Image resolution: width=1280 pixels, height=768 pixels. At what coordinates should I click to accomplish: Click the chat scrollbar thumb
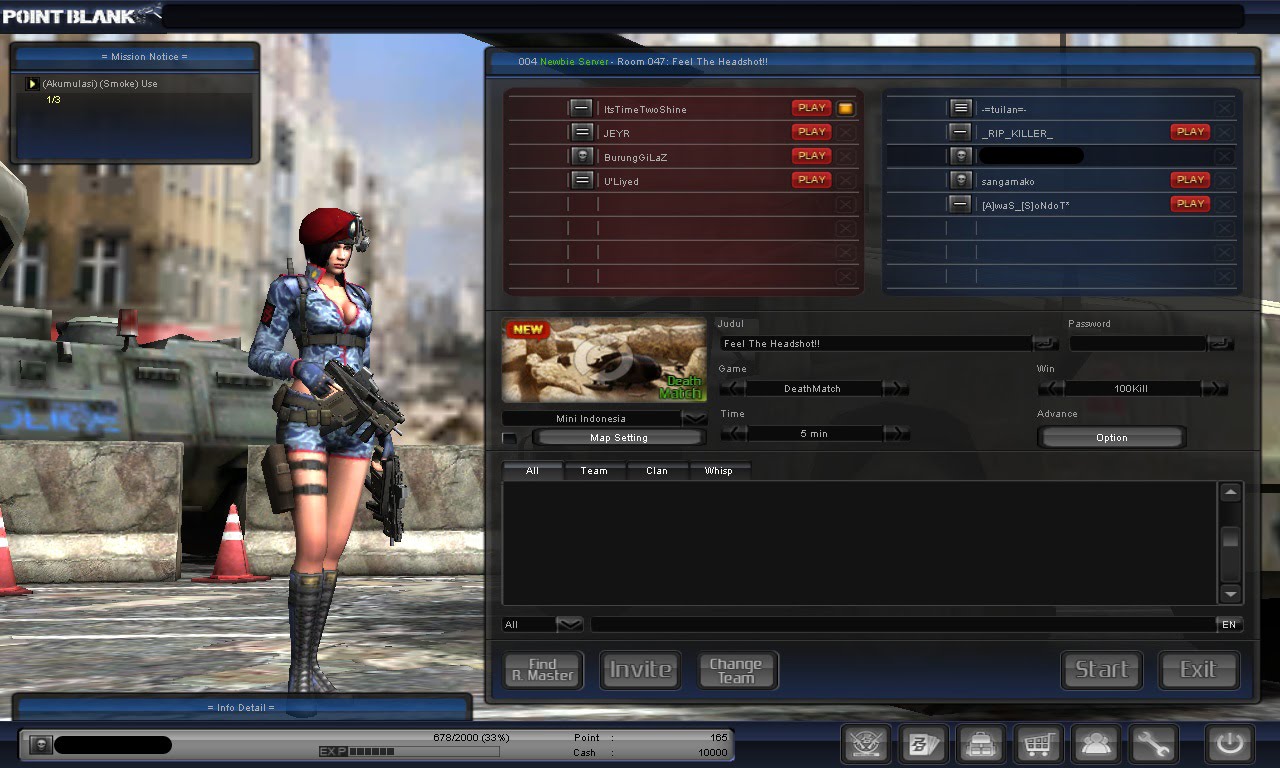(1231, 536)
